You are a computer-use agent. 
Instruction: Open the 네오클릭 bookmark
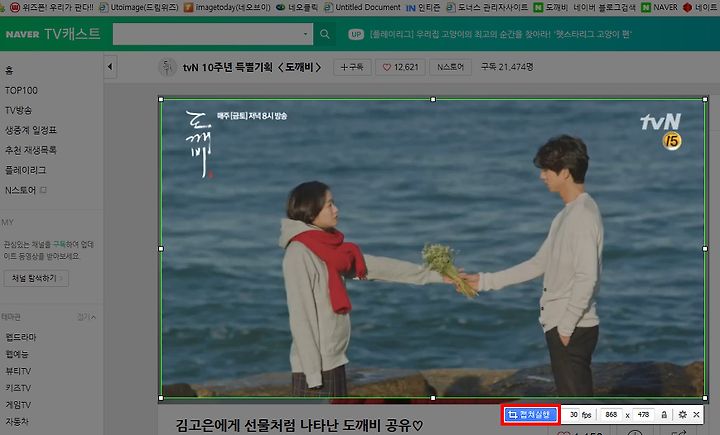tap(297, 7)
